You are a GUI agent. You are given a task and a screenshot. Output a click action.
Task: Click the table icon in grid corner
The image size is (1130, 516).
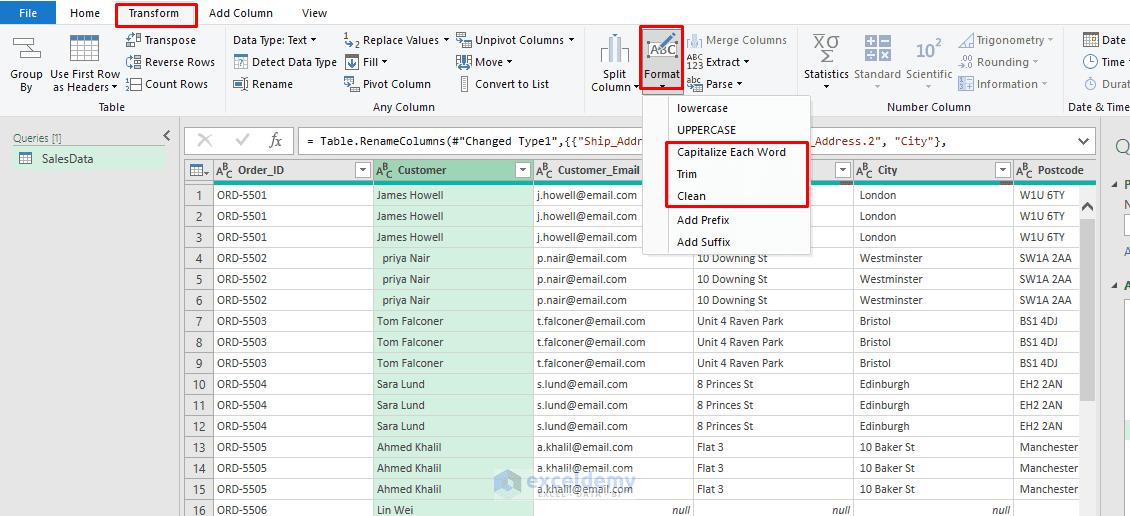(197, 171)
